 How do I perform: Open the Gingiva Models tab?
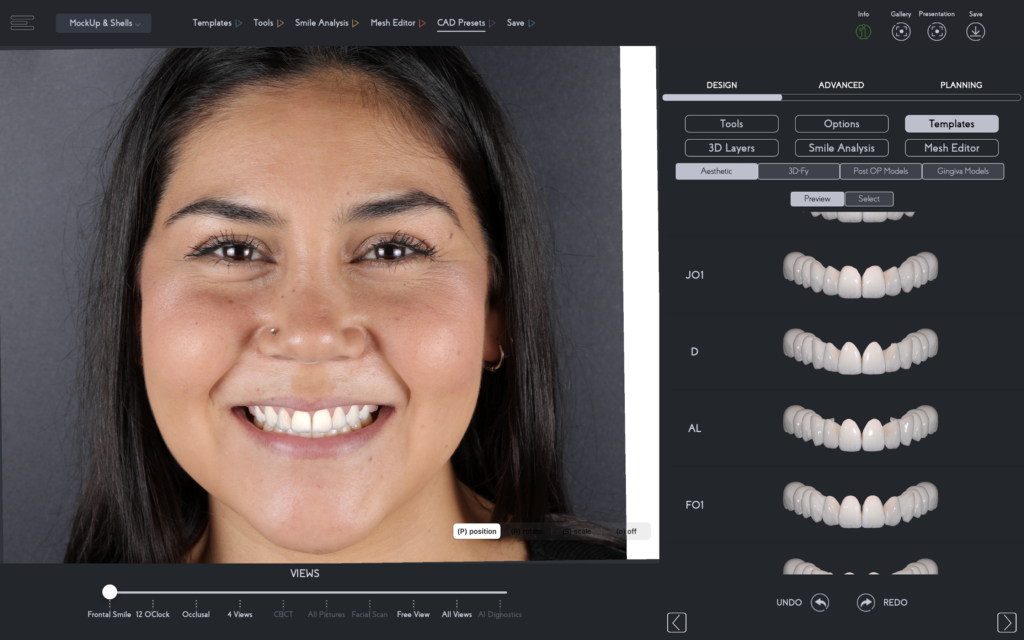coord(962,171)
